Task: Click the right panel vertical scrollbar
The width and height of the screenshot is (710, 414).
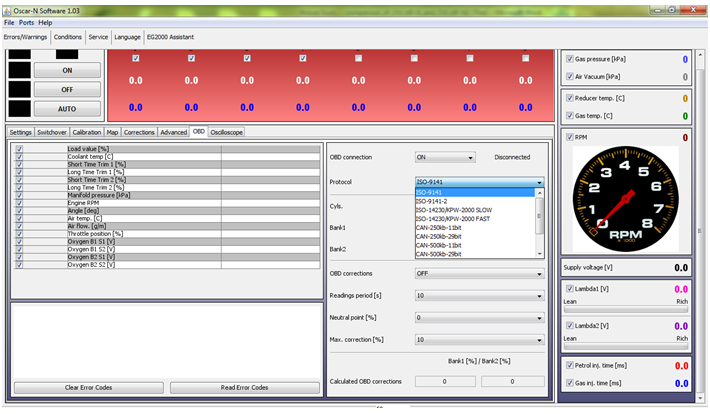Action: [x=700, y=226]
